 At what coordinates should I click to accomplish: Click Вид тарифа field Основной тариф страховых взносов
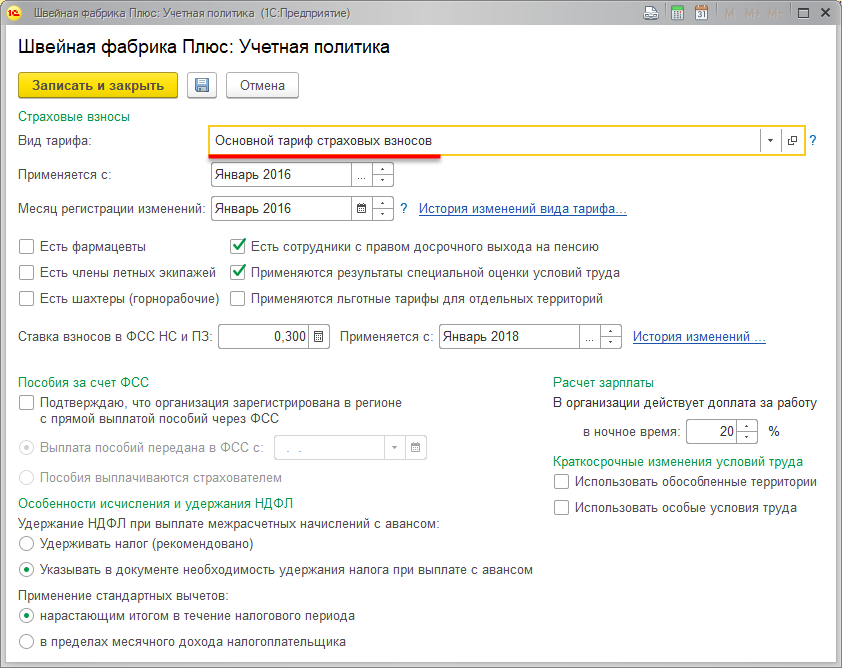tap(484, 141)
